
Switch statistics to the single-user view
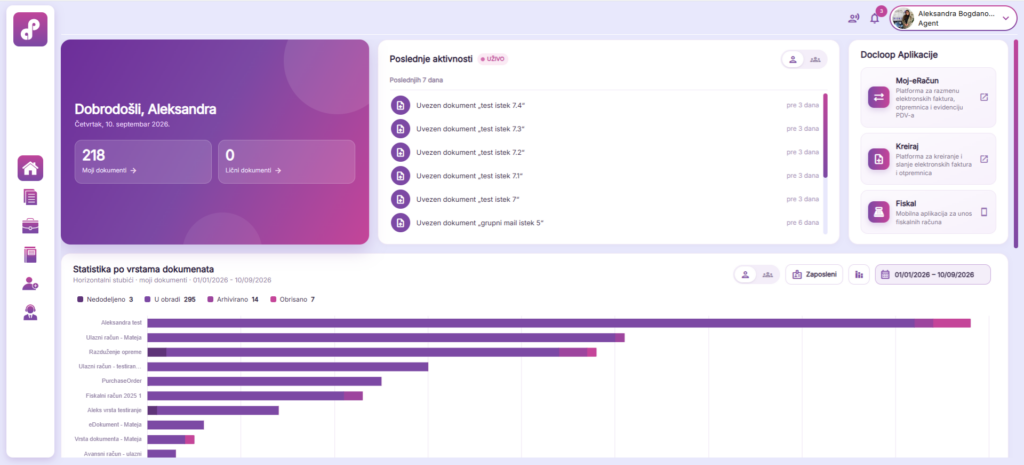point(745,275)
